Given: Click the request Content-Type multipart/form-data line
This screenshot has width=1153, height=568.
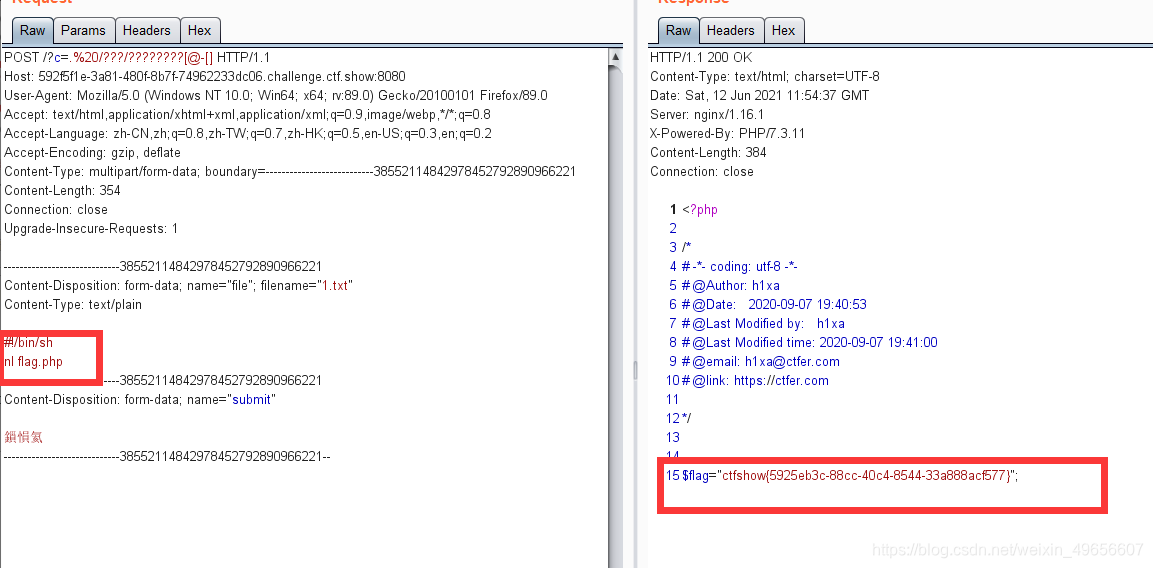Looking at the screenshot, I should click(x=290, y=172).
